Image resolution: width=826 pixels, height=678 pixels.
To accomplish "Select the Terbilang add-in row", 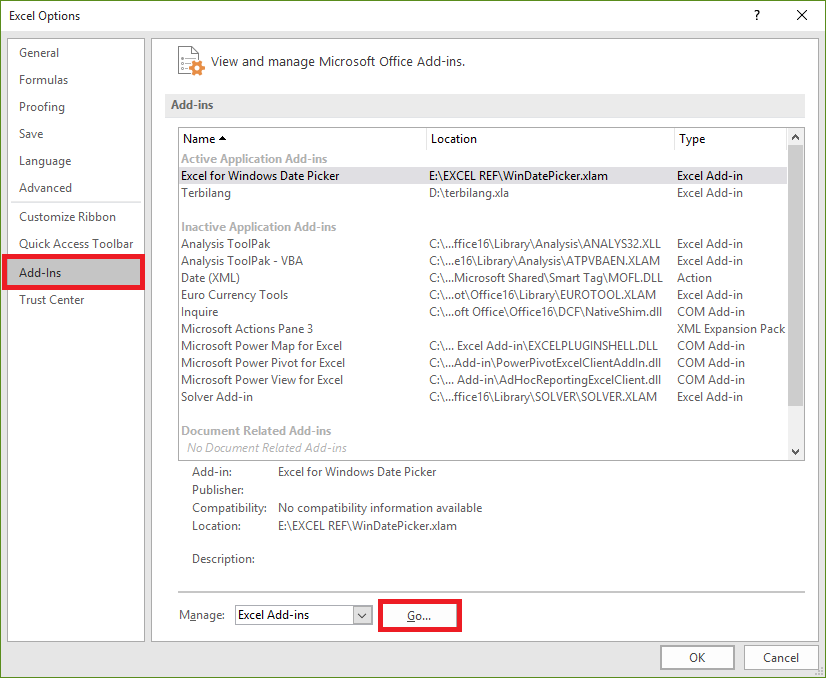I will point(483,193).
